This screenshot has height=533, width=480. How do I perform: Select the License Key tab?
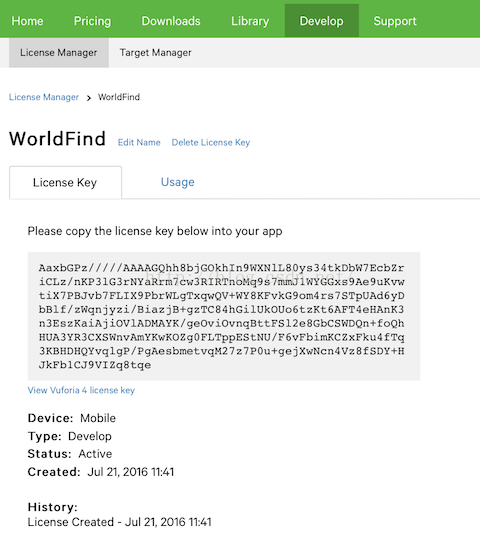65,183
